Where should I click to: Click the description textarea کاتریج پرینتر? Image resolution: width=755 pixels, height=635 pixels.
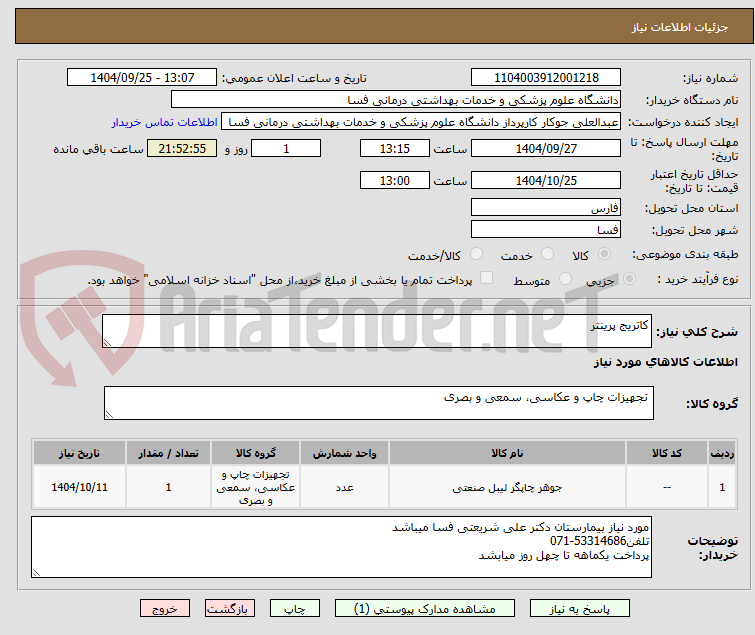pyautogui.click(x=377, y=331)
